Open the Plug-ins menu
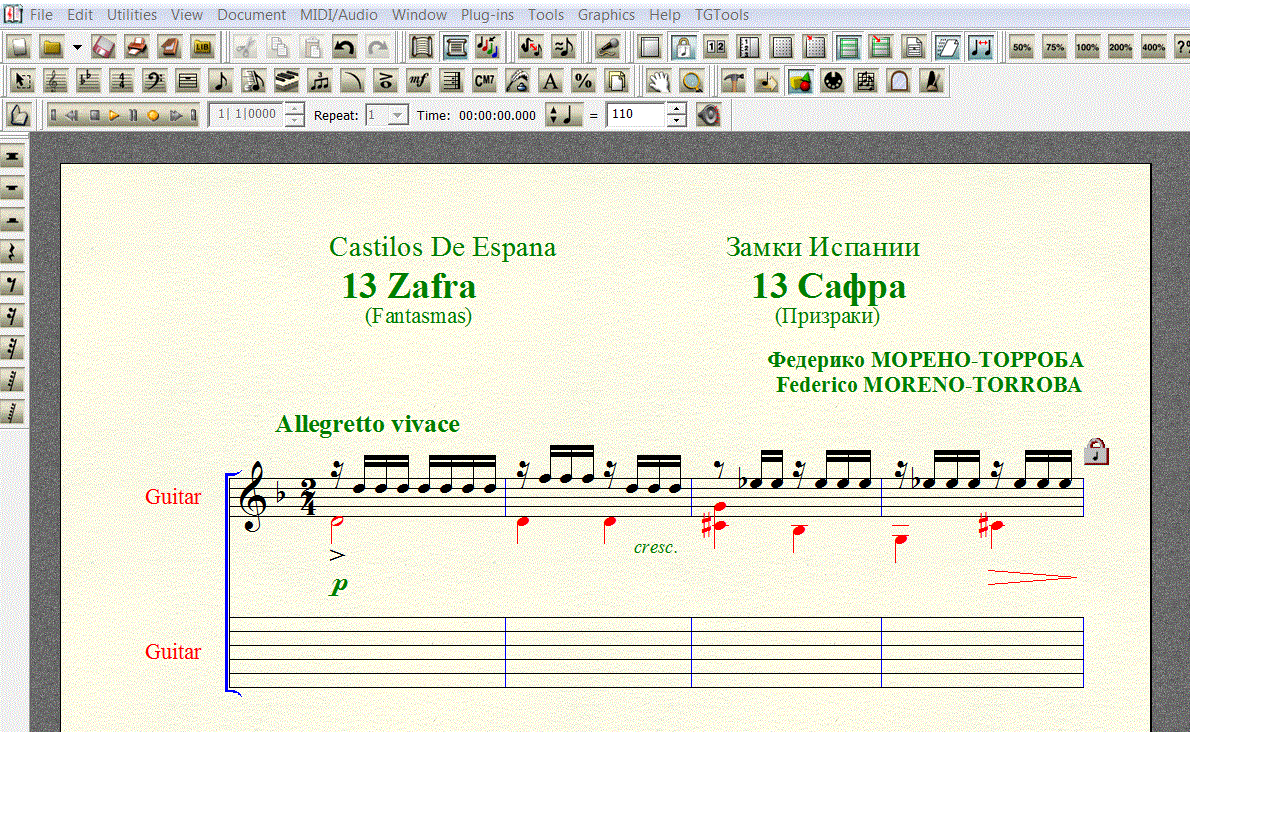Viewport: 1274px width, 817px height. (488, 15)
